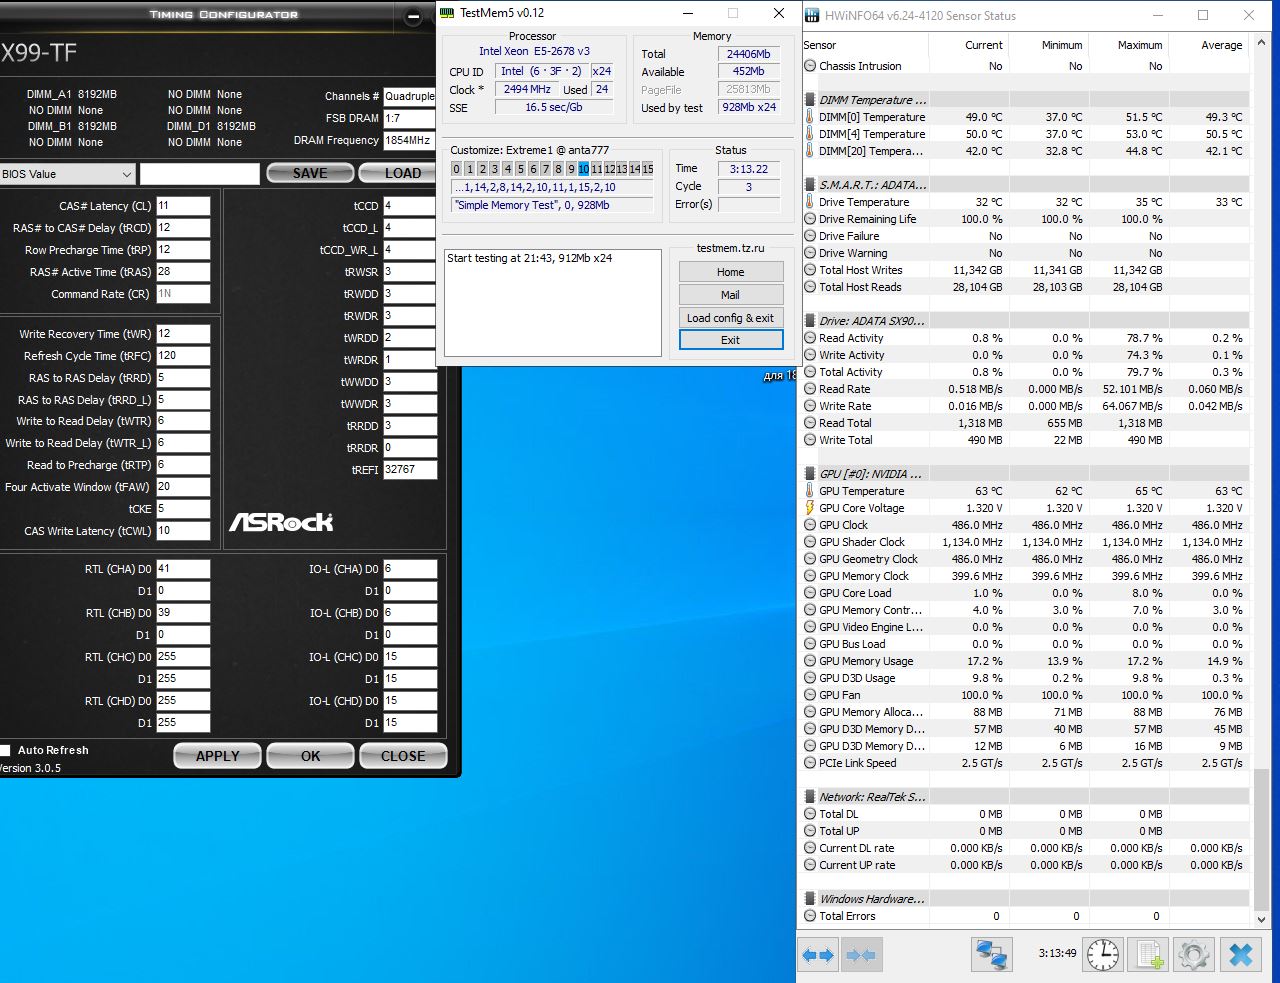Click the Refresh Cycle Time (tRFC) value field
The height and width of the screenshot is (983, 1280).
coord(183,356)
